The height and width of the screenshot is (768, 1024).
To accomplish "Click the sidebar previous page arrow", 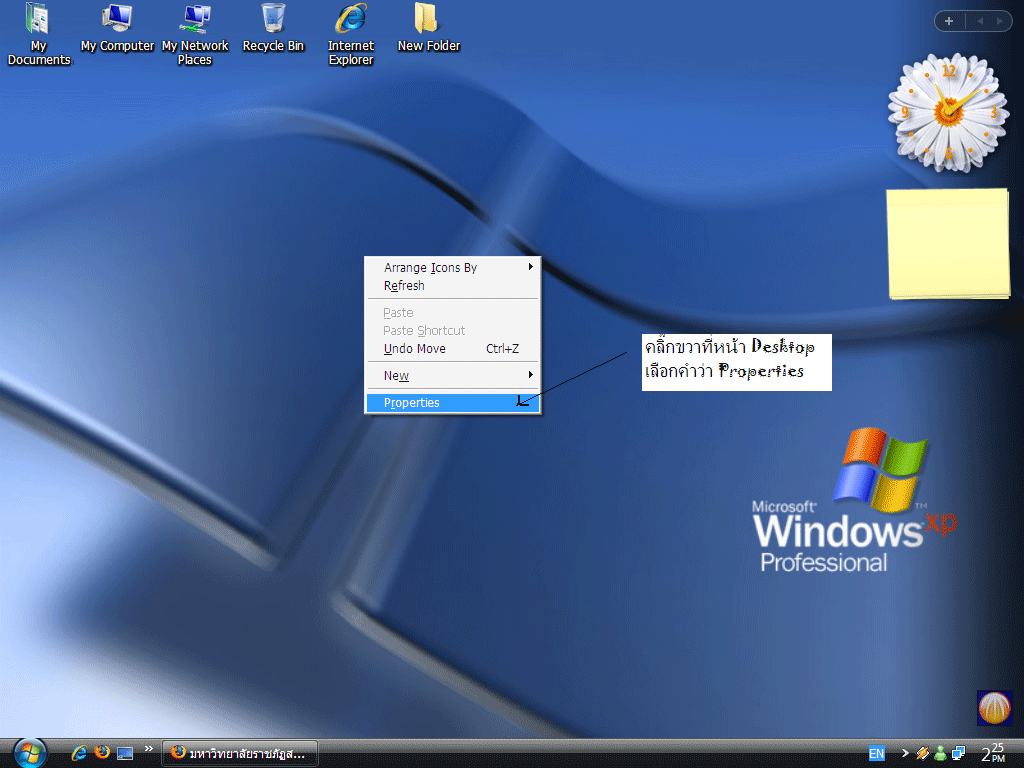I will 980,21.
